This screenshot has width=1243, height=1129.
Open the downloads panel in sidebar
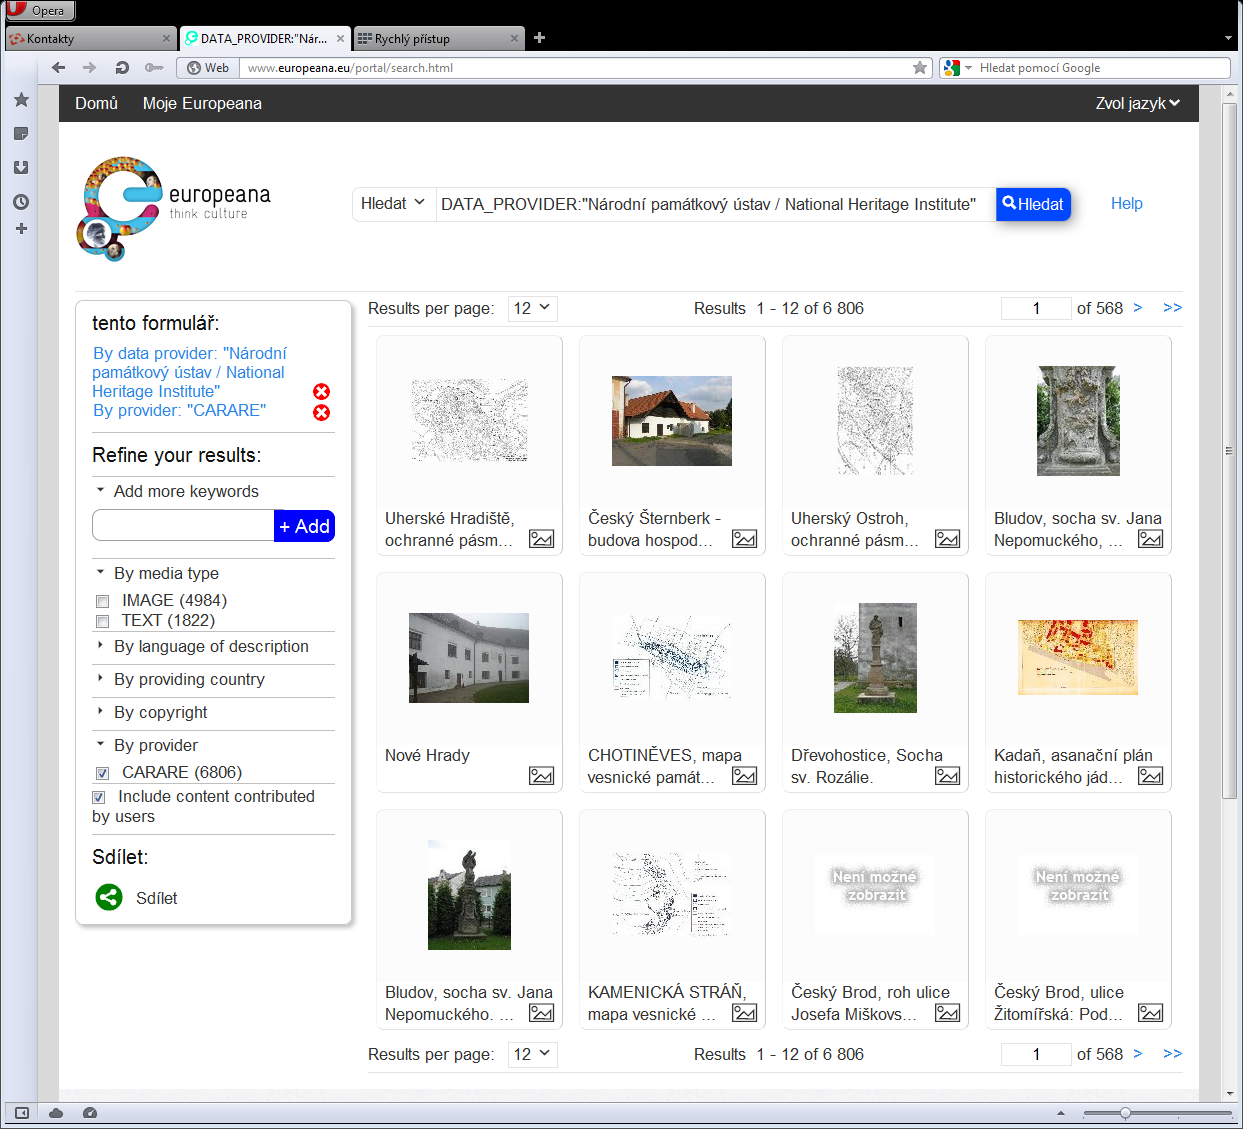[x=21, y=168]
